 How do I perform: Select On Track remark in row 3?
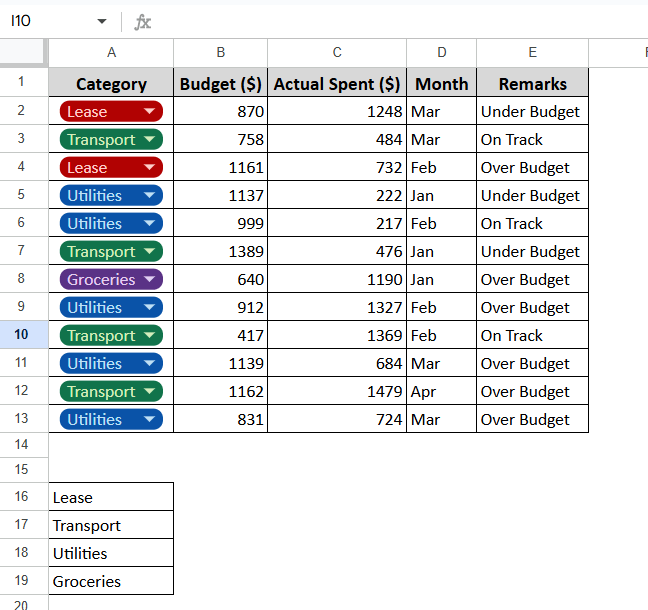[x=533, y=139]
